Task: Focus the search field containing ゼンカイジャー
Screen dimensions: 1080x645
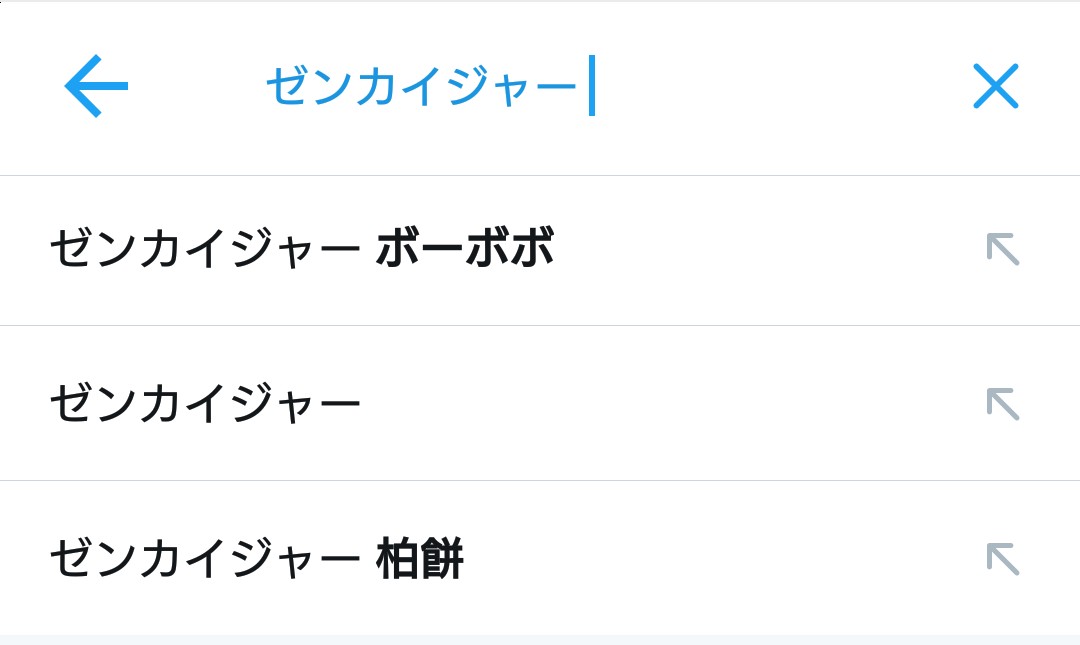Action: click(x=420, y=87)
